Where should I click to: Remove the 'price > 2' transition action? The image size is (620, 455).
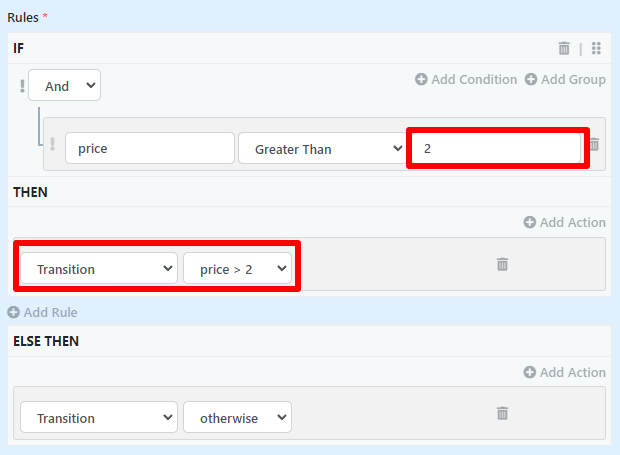pos(502,264)
